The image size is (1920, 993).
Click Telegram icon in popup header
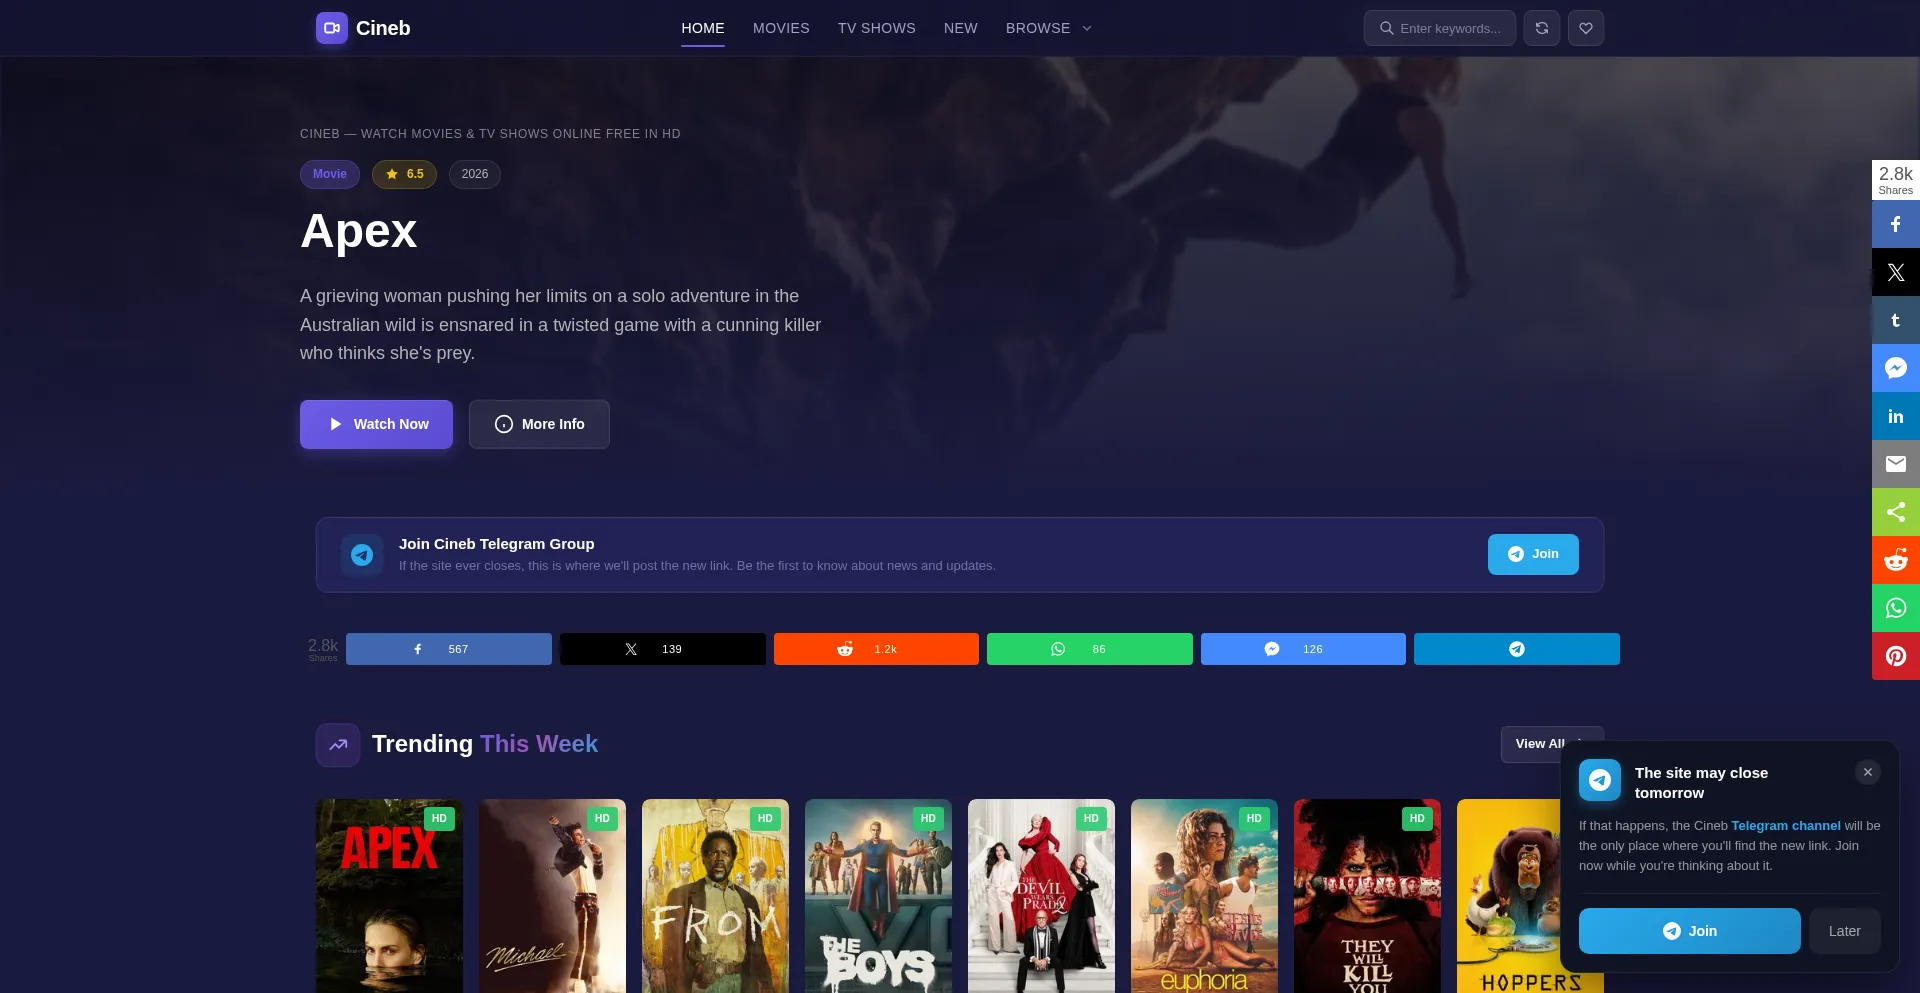[1600, 780]
